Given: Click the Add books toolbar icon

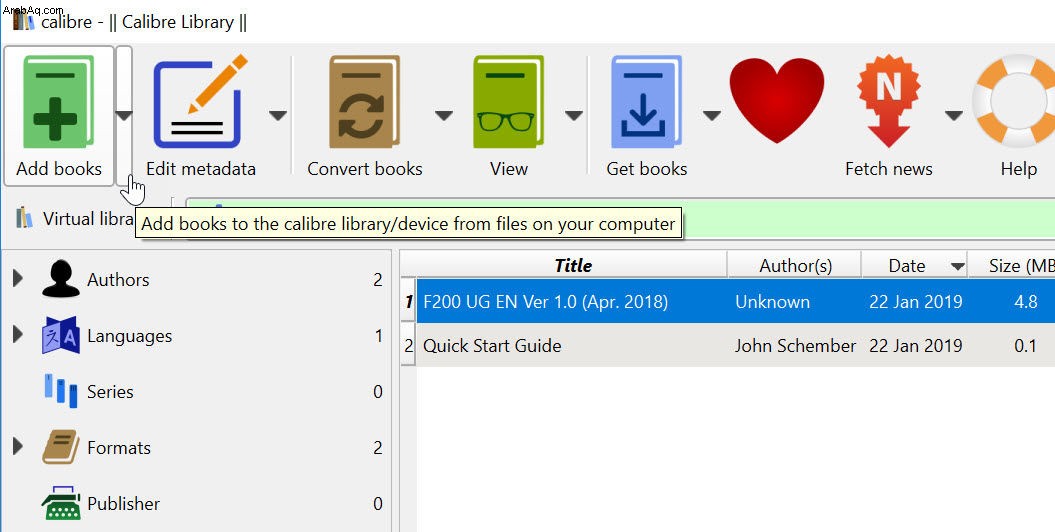Looking at the screenshot, I should [59, 102].
